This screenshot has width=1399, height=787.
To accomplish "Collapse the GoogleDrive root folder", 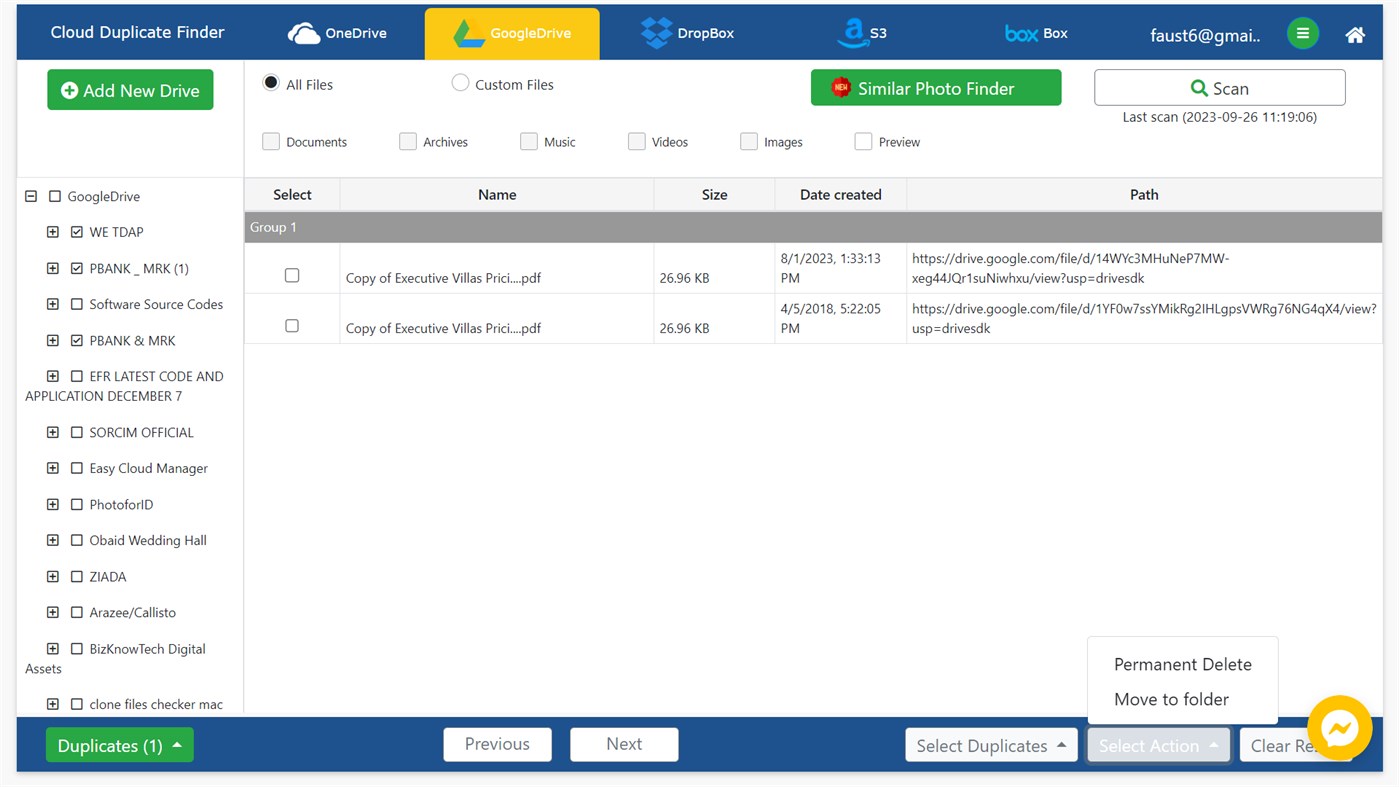I will click(30, 196).
